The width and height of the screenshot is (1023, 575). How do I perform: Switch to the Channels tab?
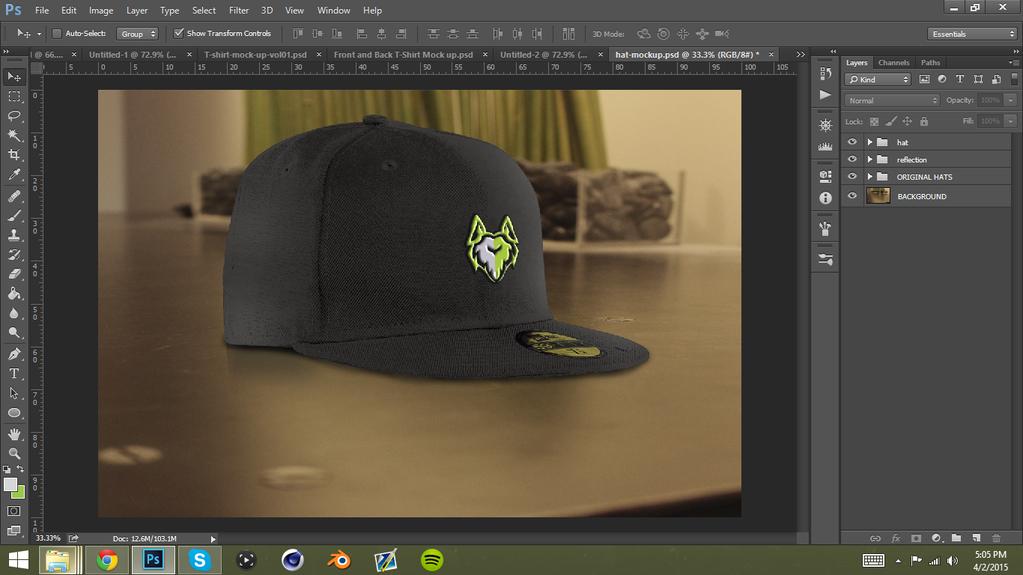(x=893, y=63)
